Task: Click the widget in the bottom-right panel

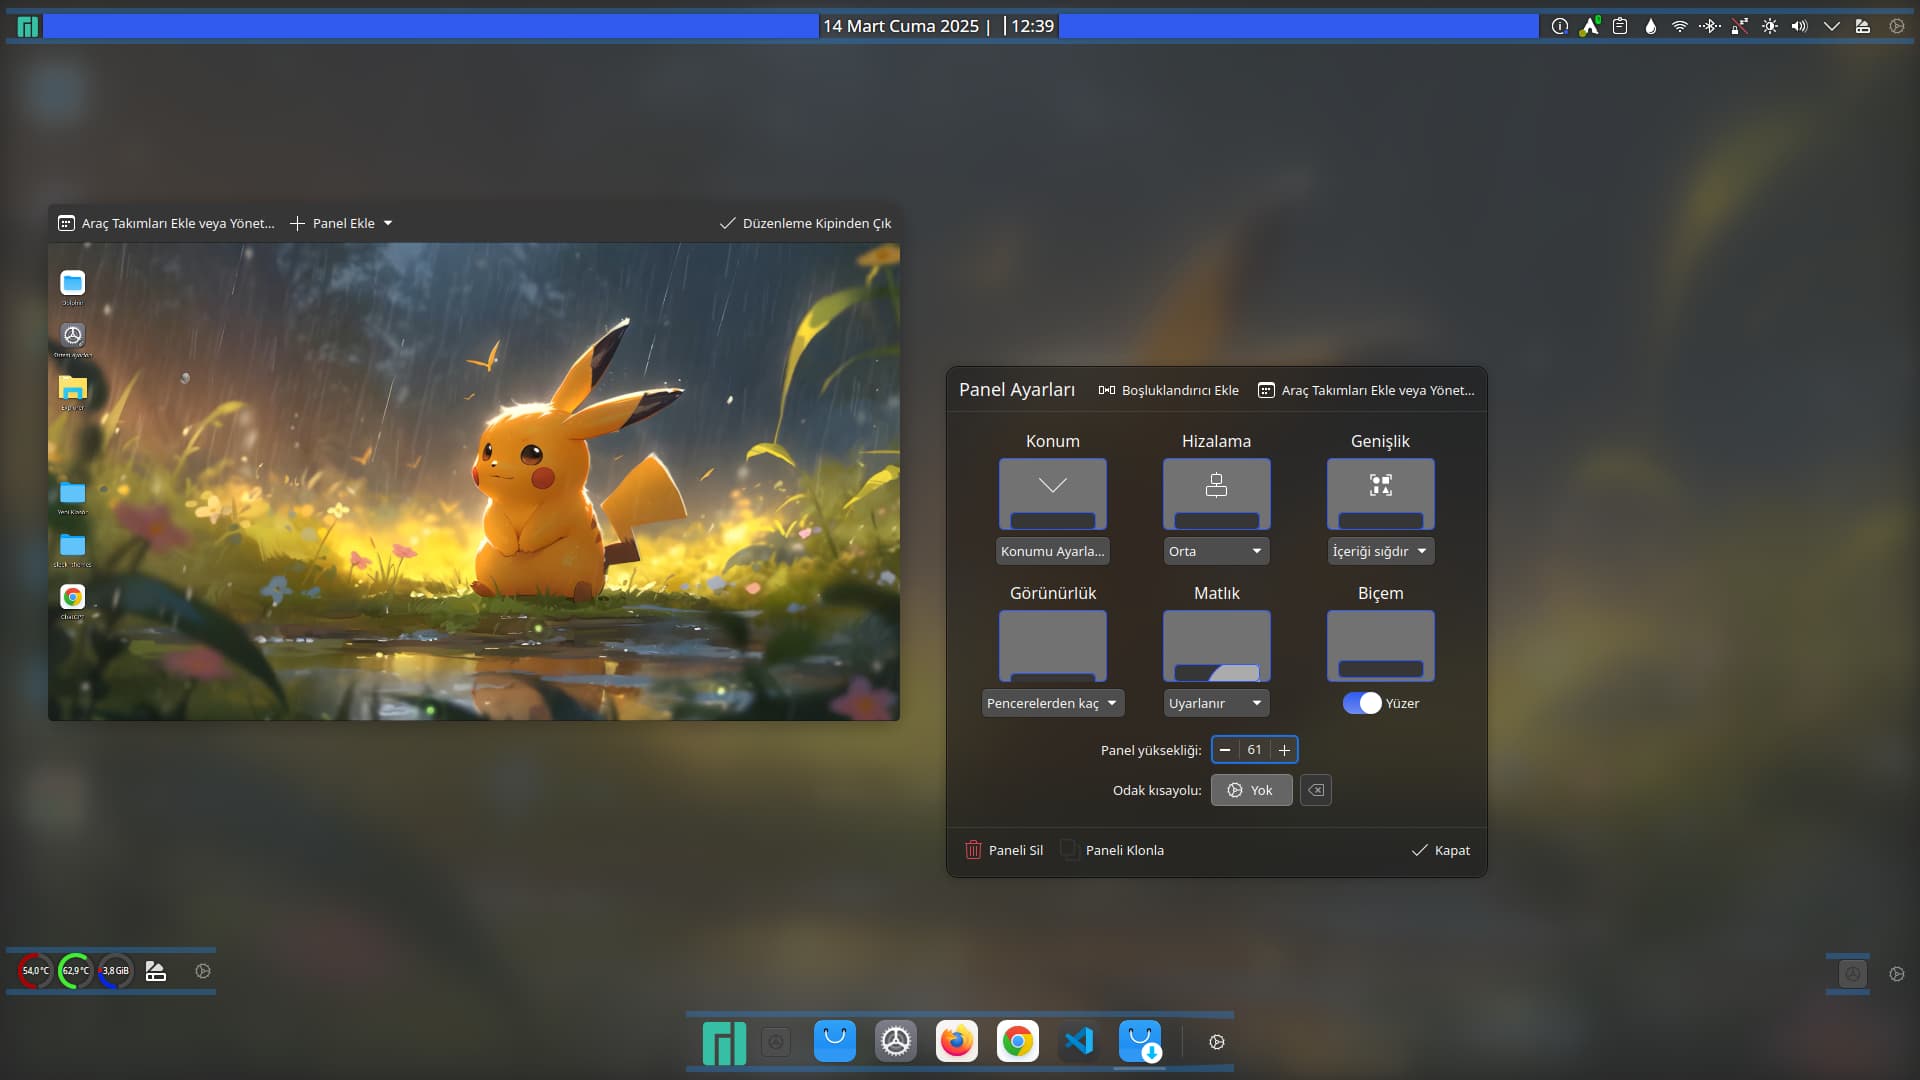Action: point(1852,973)
